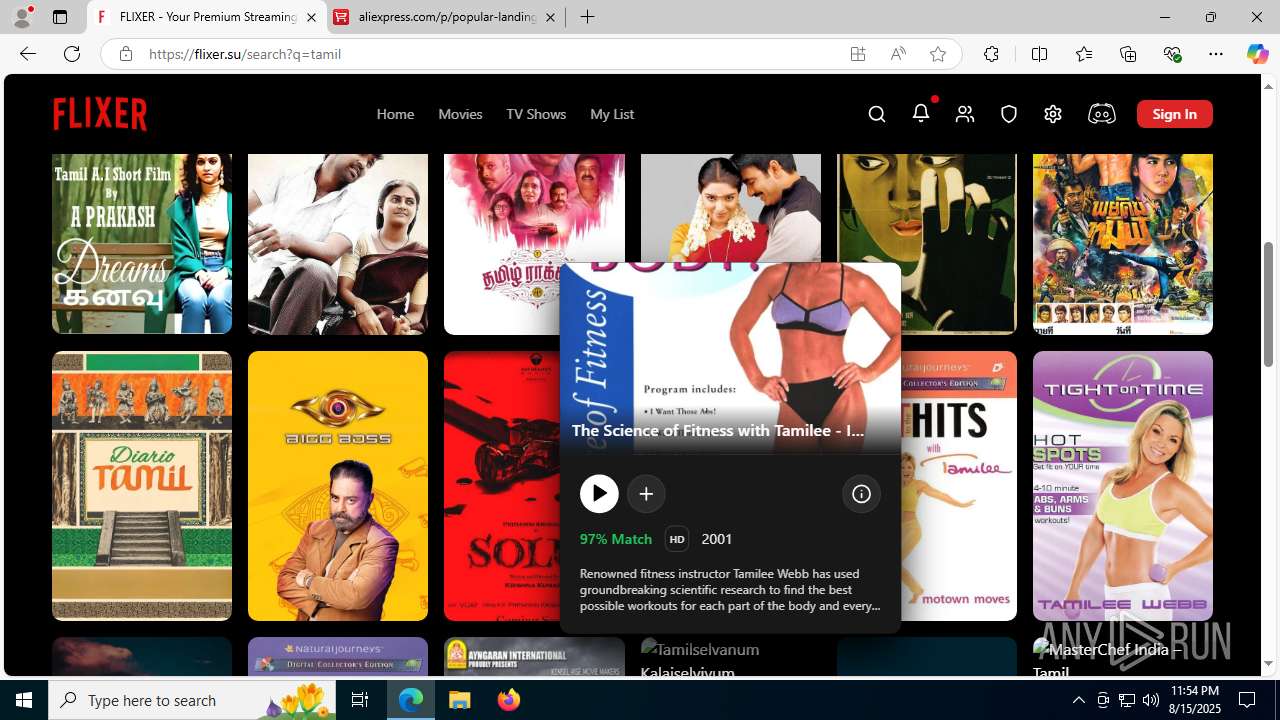Open Task View on the taskbar
Image resolution: width=1280 pixels, height=720 pixels.
click(360, 700)
